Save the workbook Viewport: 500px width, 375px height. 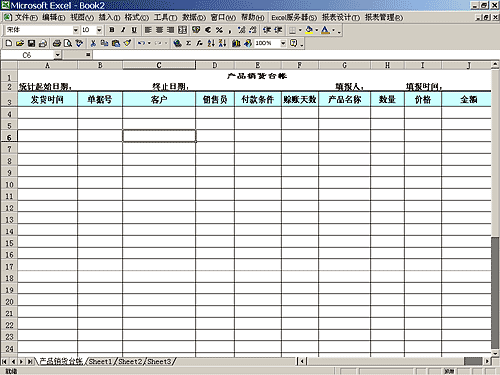tap(31, 43)
